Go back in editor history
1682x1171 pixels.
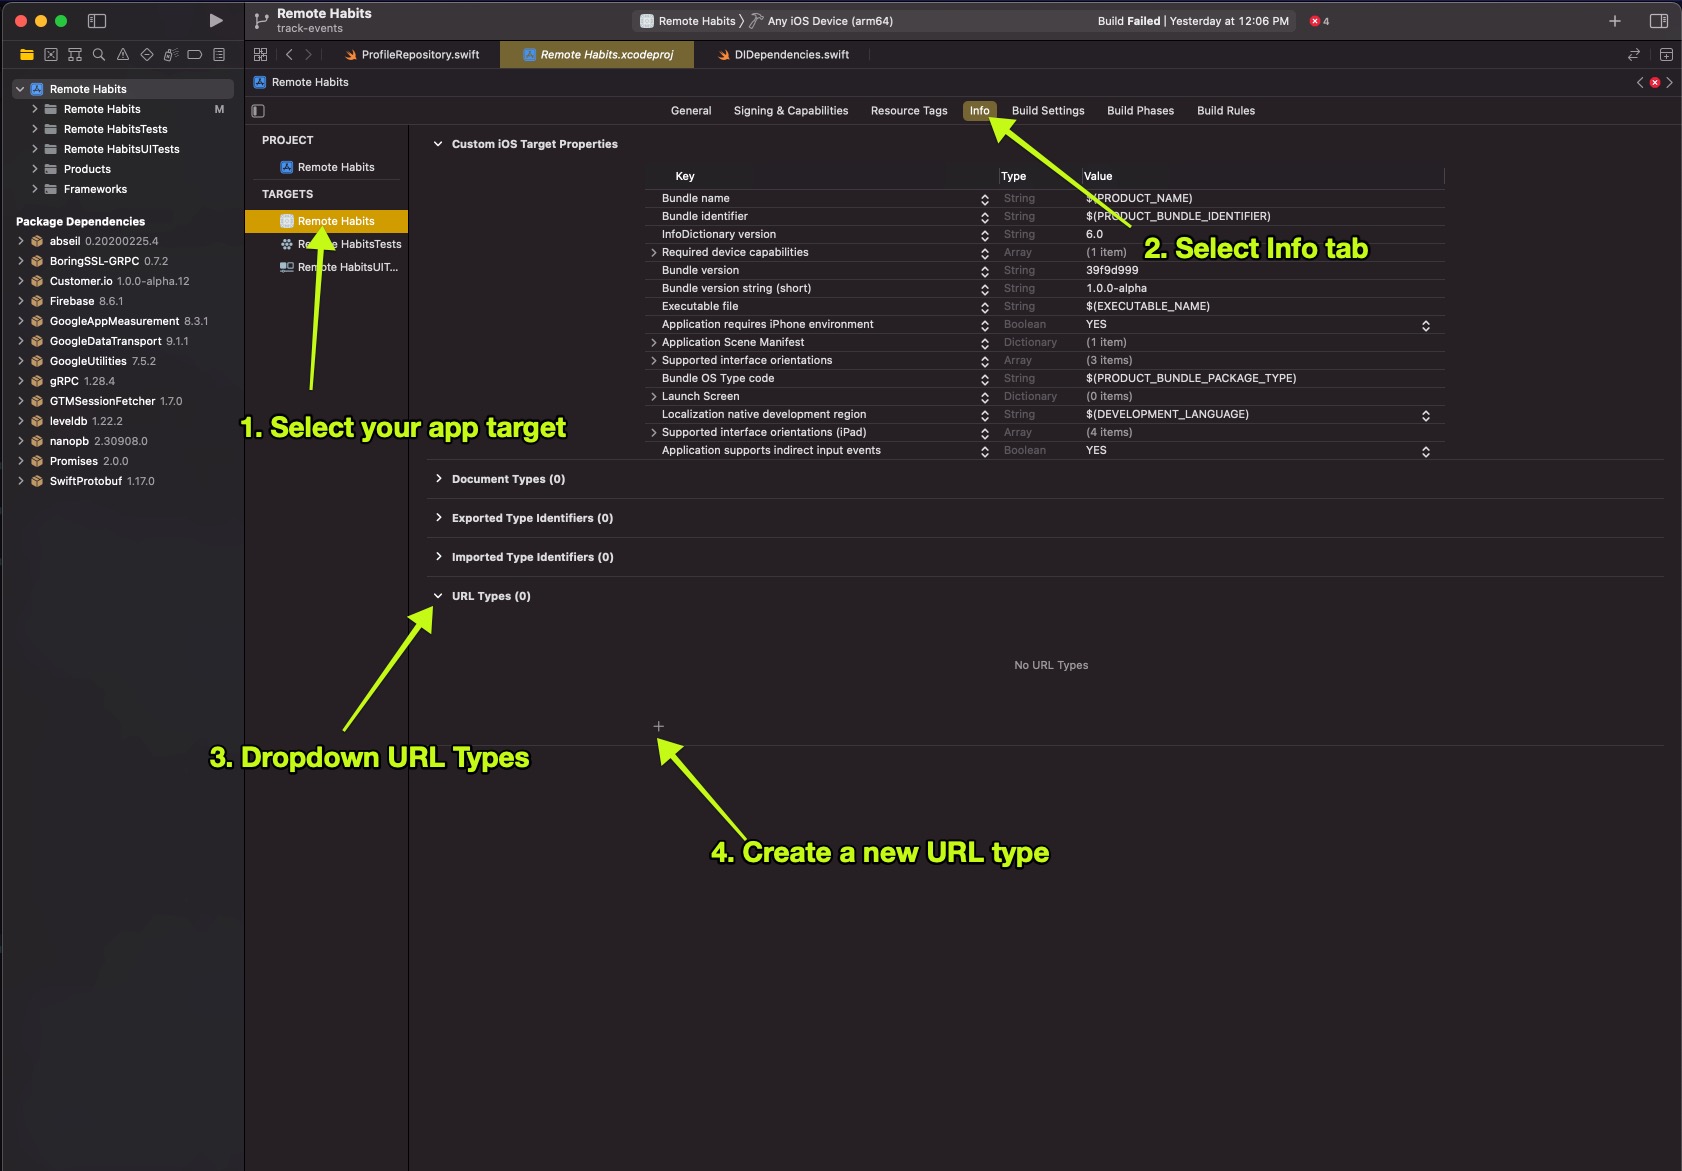pos(289,55)
